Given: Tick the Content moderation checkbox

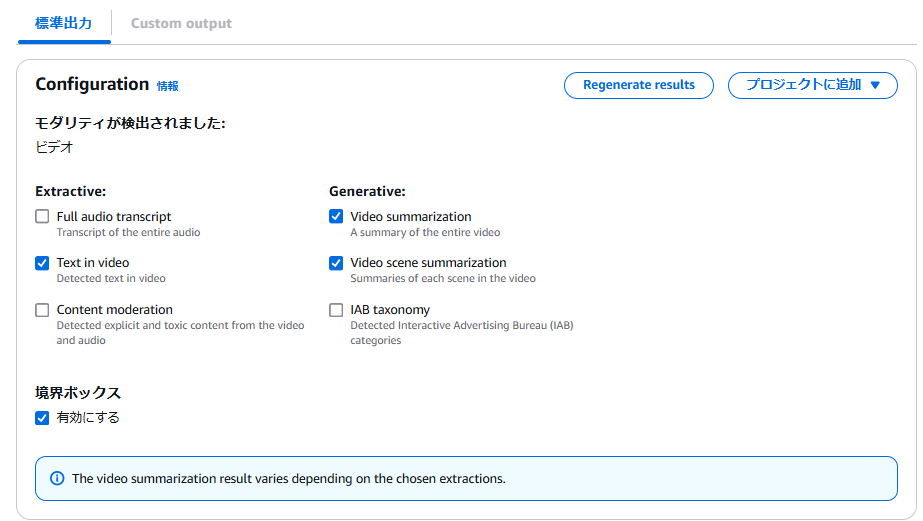Looking at the screenshot, I should (x=42, y=310).
